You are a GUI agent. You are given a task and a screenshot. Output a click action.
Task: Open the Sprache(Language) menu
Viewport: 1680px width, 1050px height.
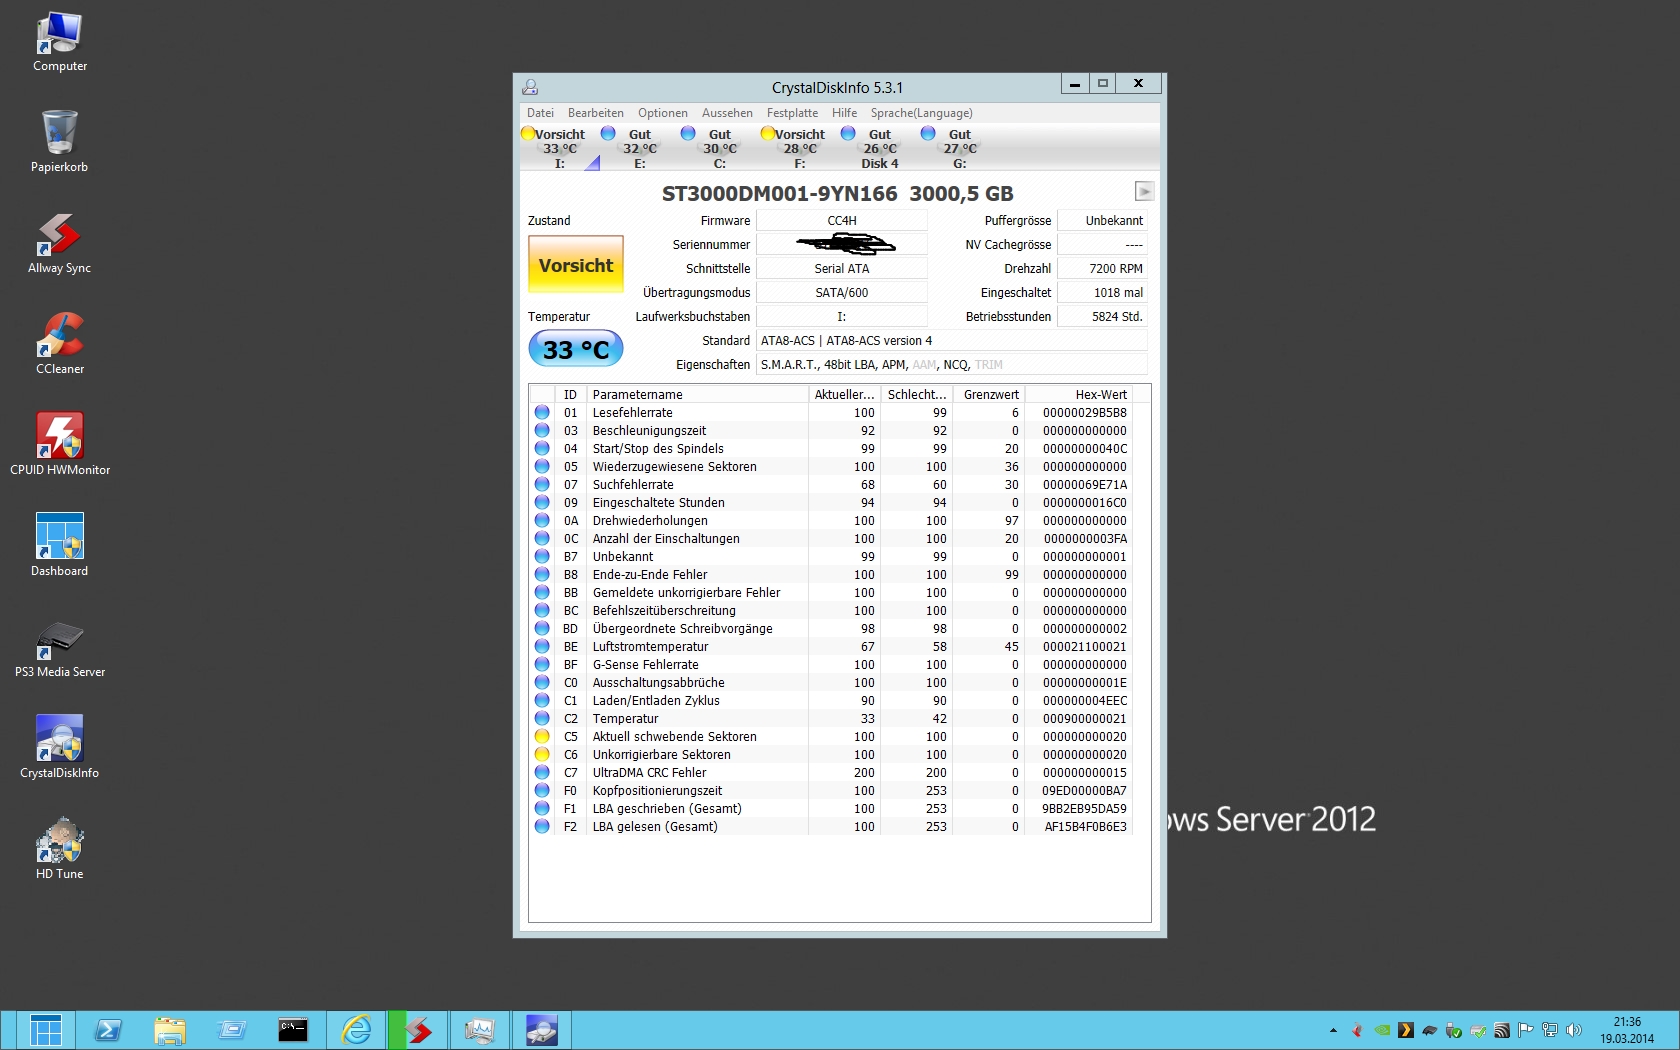click(x=921, y=113)
